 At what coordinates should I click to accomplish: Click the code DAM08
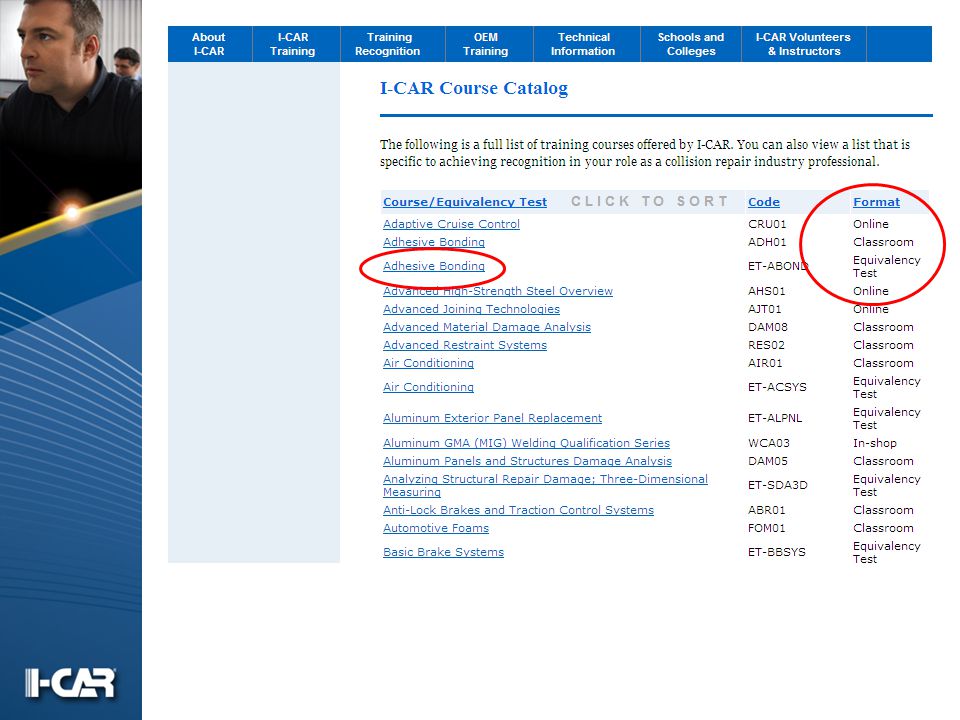pos(768,327)
